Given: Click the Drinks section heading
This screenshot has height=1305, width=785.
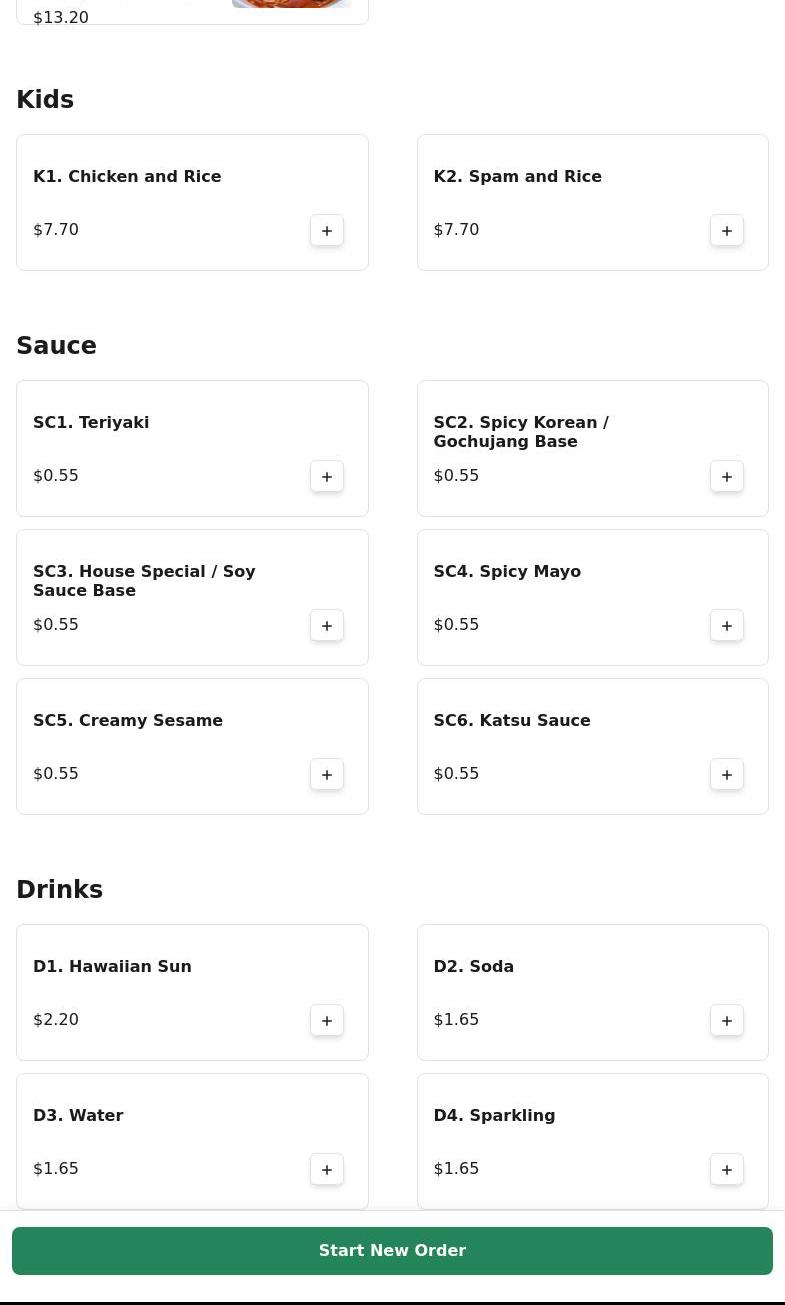Looking at the screenshot, I should 59,890.
